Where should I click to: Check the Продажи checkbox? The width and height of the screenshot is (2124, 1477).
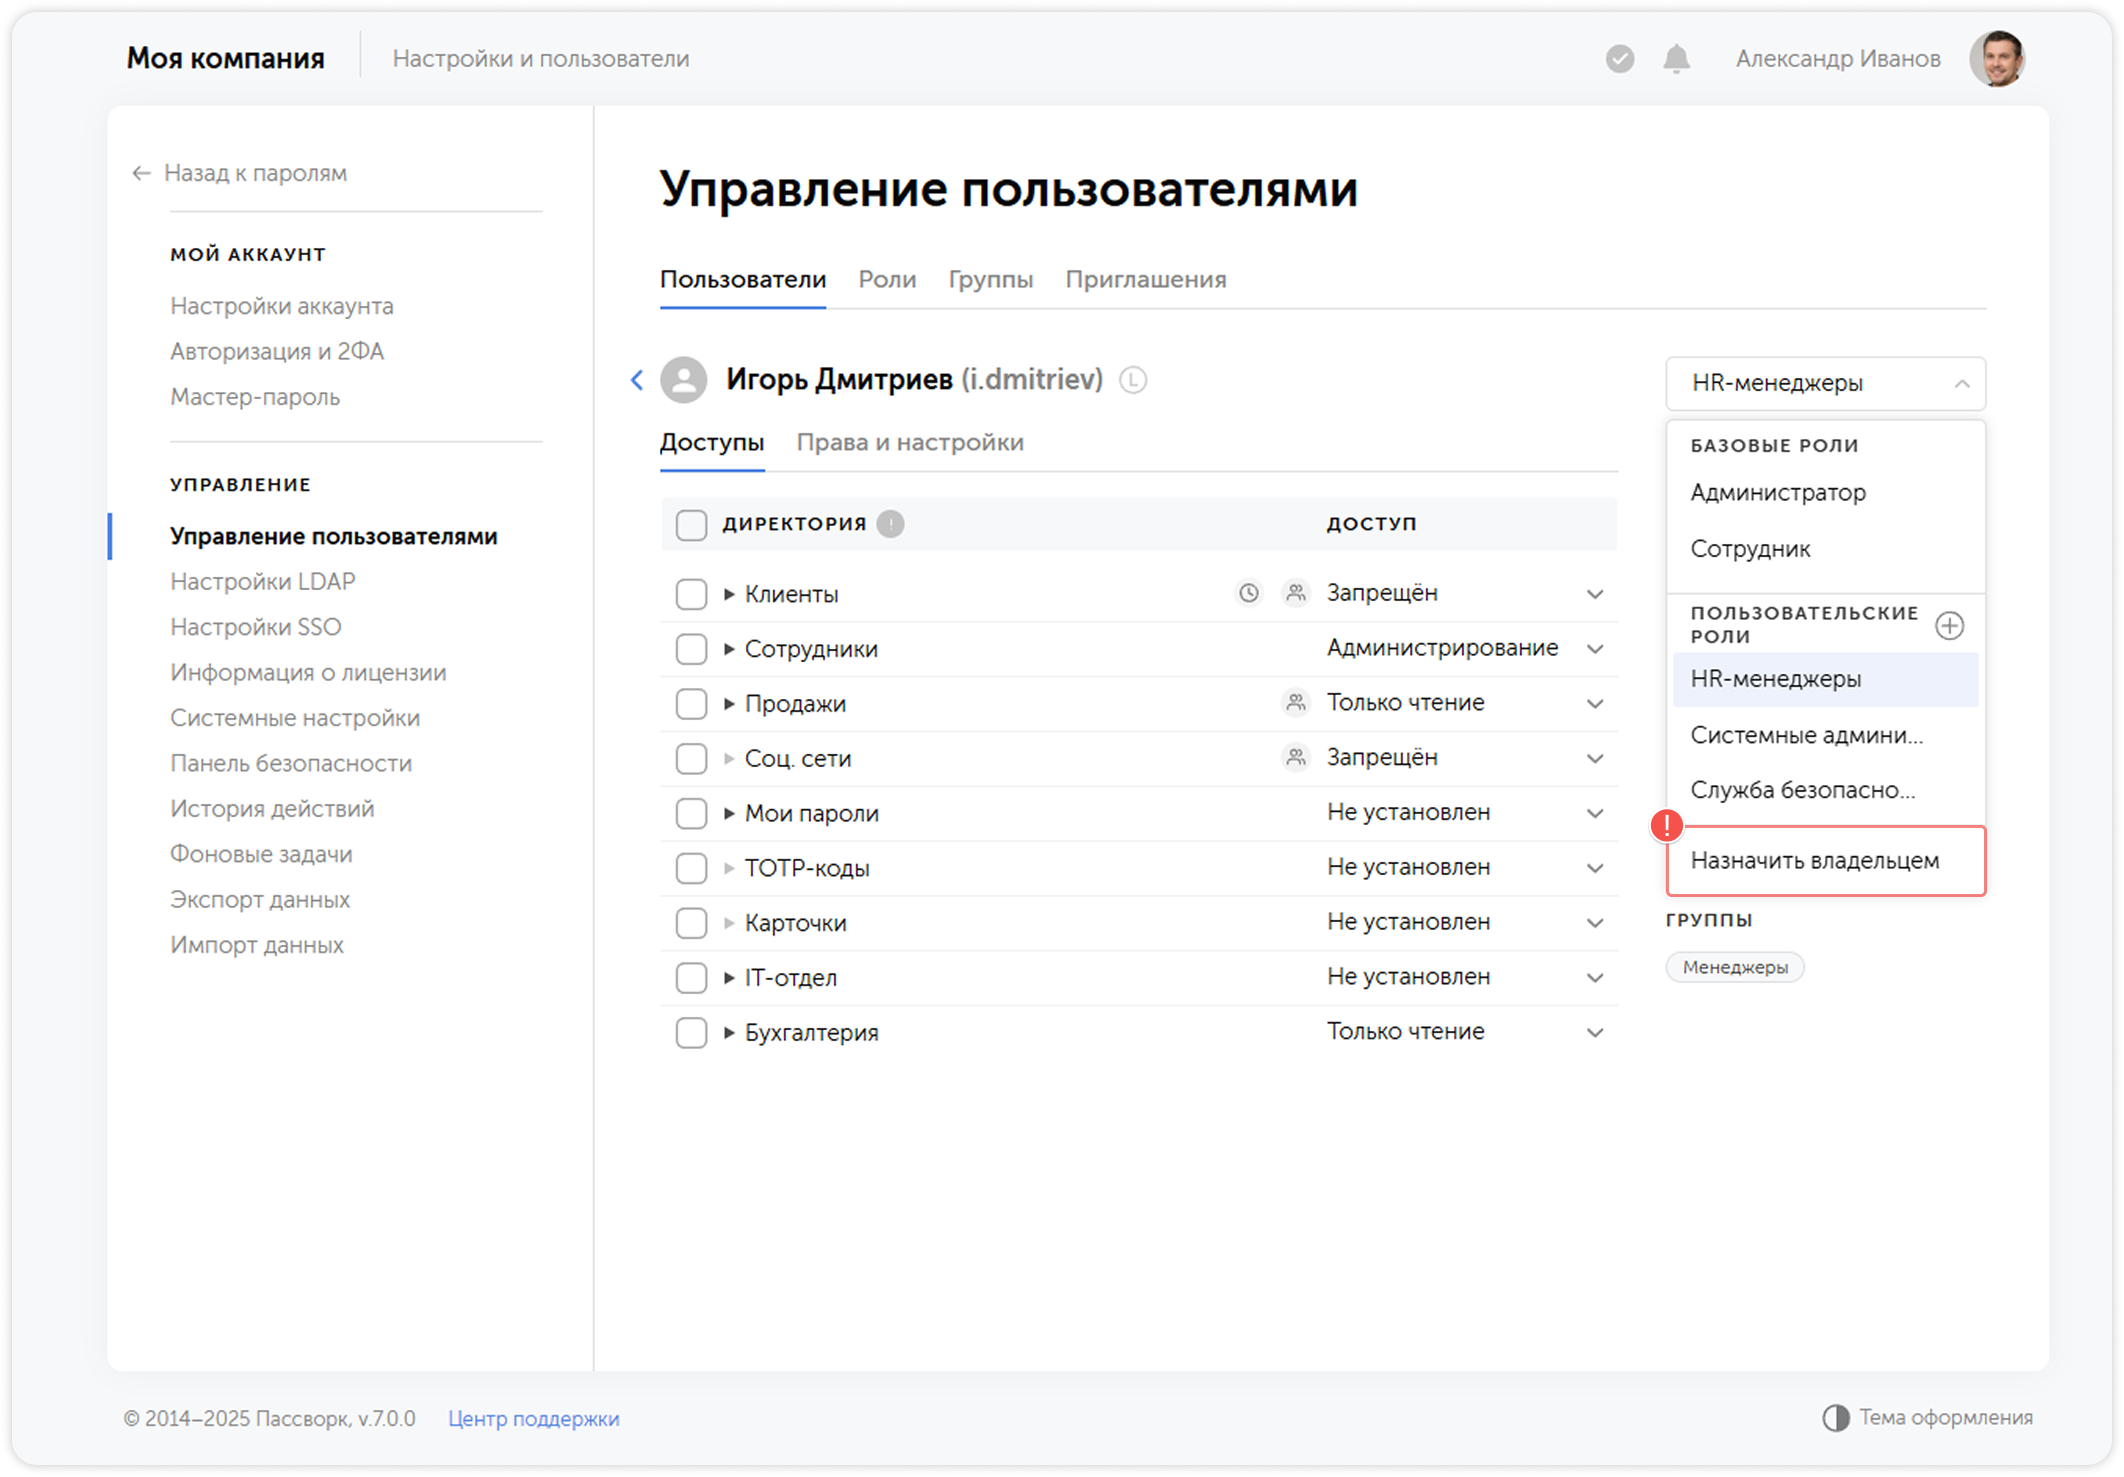691,704
